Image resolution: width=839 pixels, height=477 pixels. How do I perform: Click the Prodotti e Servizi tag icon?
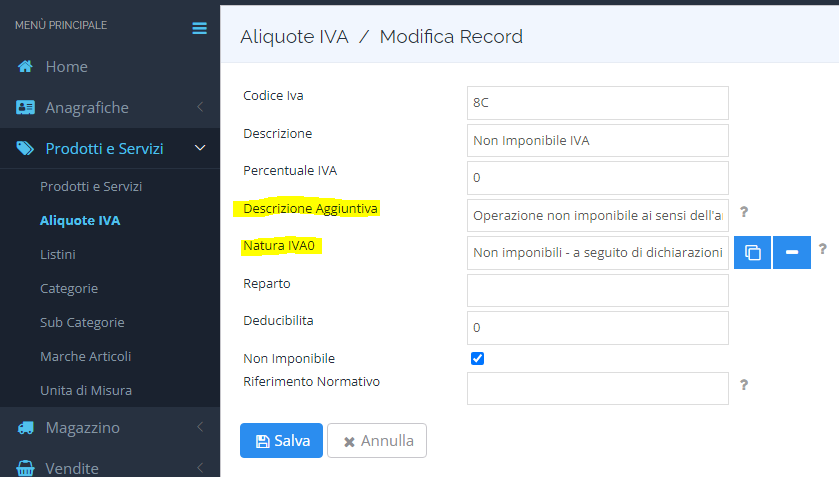(26, 149)
